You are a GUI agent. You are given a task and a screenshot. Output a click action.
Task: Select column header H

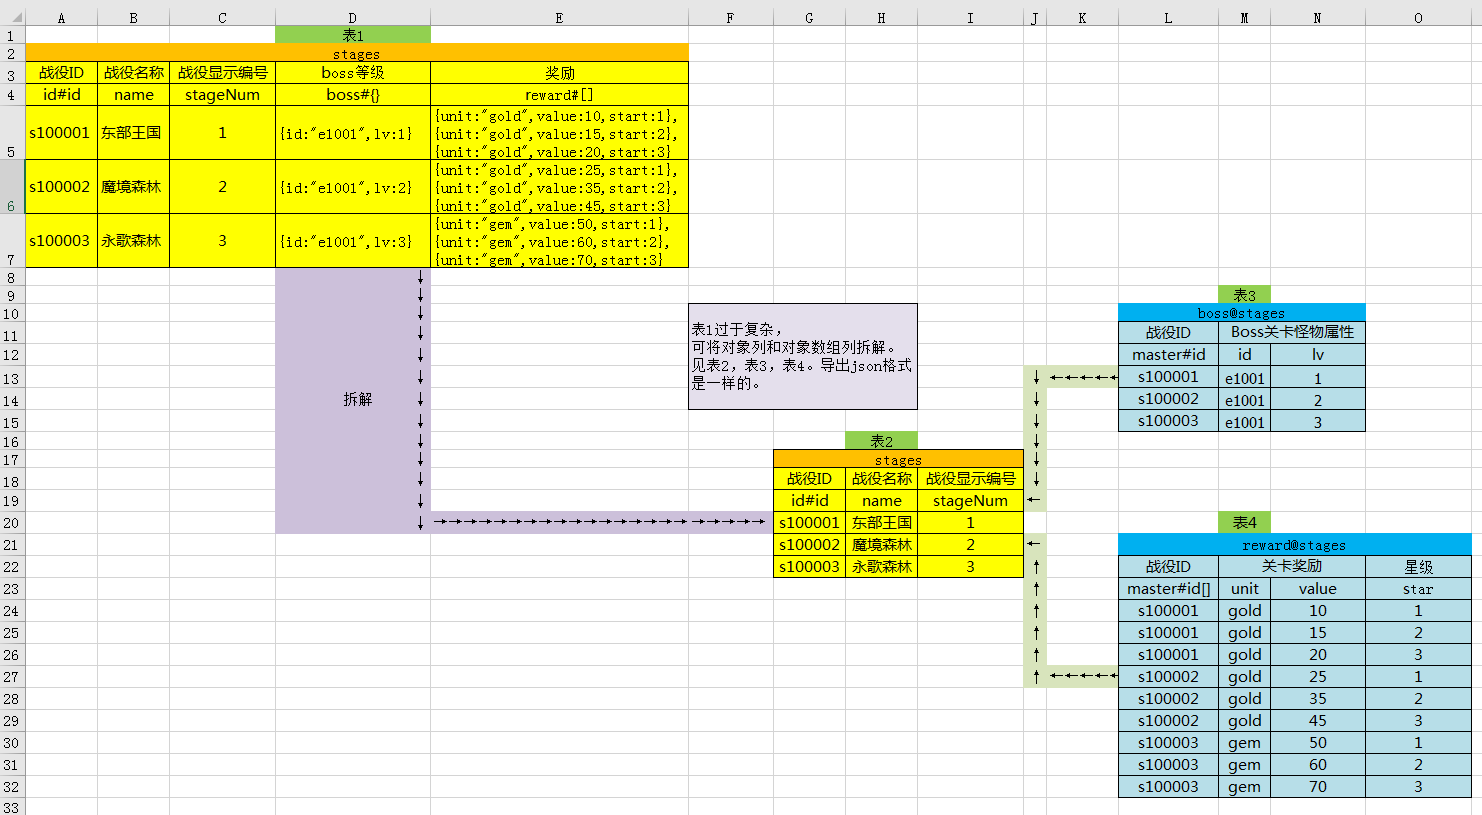881,18
